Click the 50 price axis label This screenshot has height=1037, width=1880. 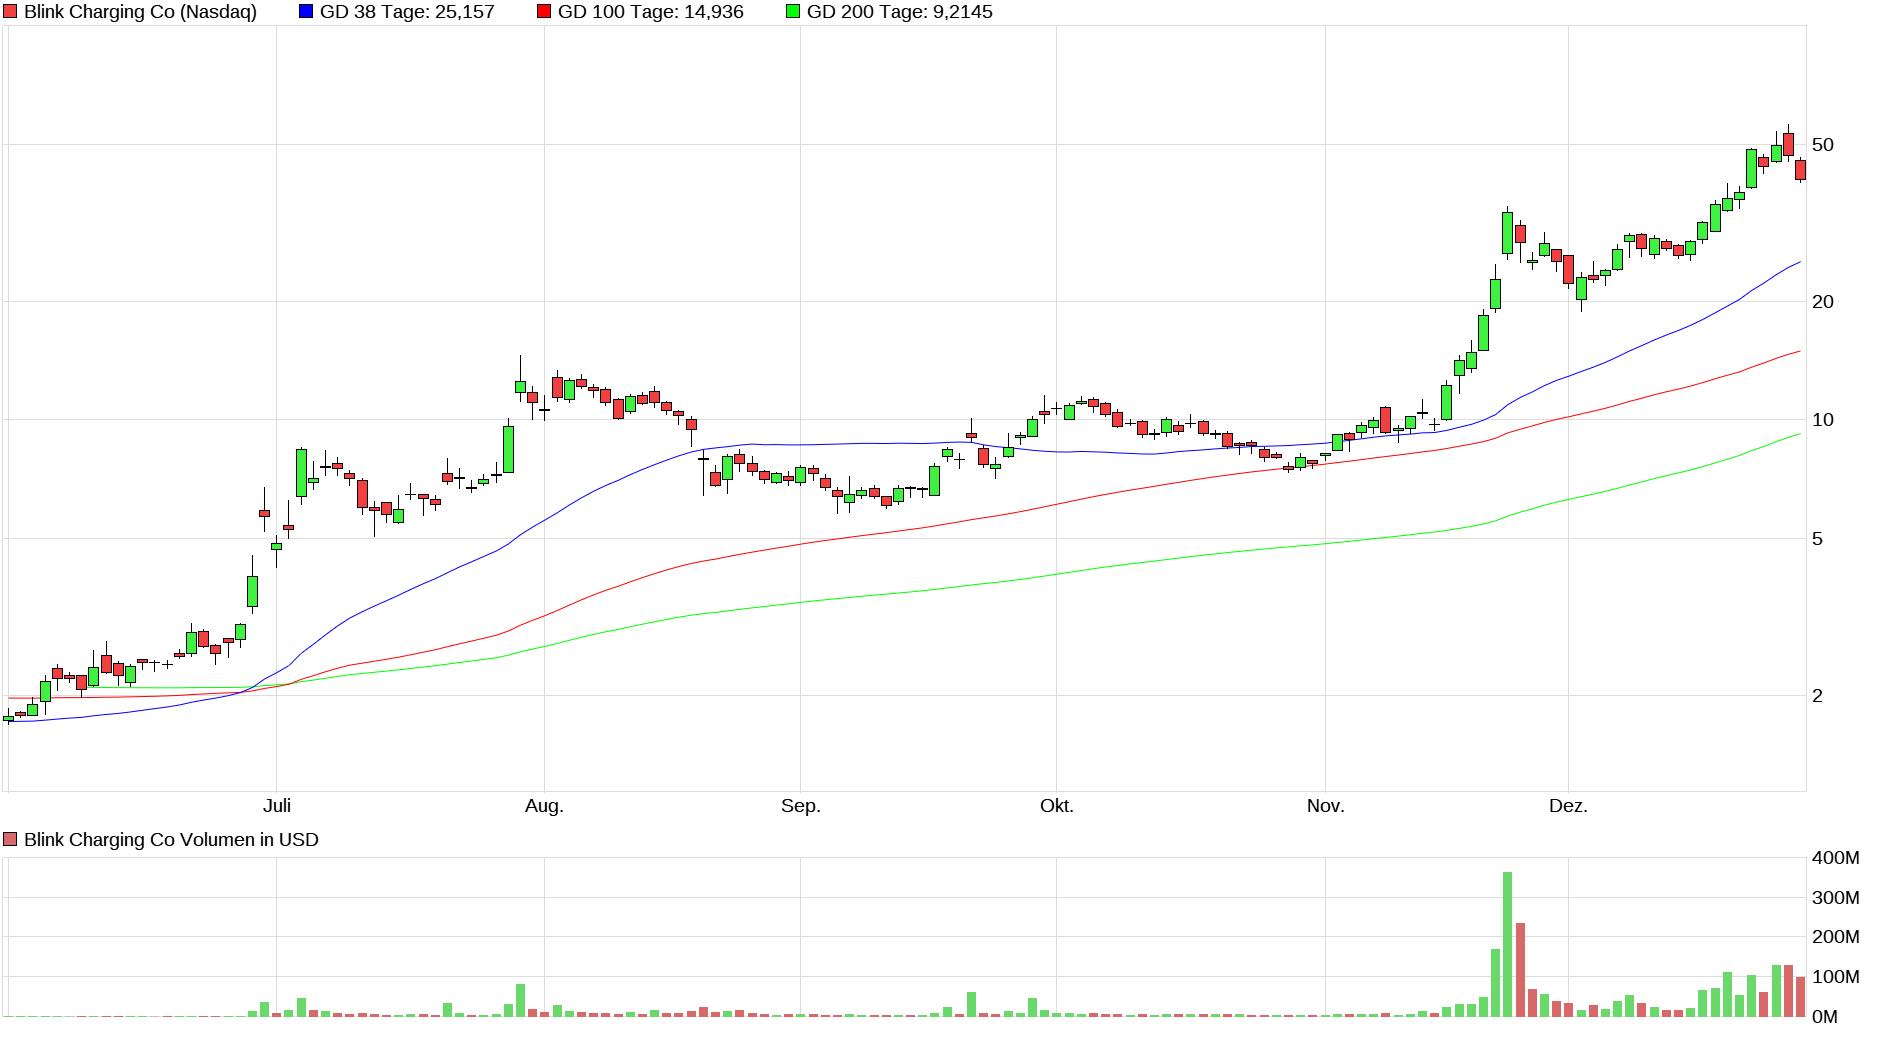[x=1822, y=145]
